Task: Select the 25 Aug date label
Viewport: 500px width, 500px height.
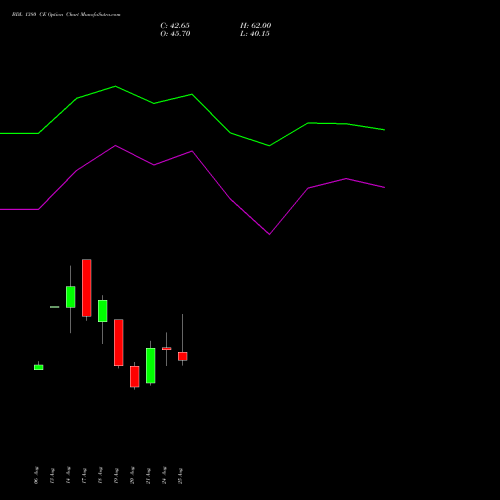Action: (x=180, y=475)
